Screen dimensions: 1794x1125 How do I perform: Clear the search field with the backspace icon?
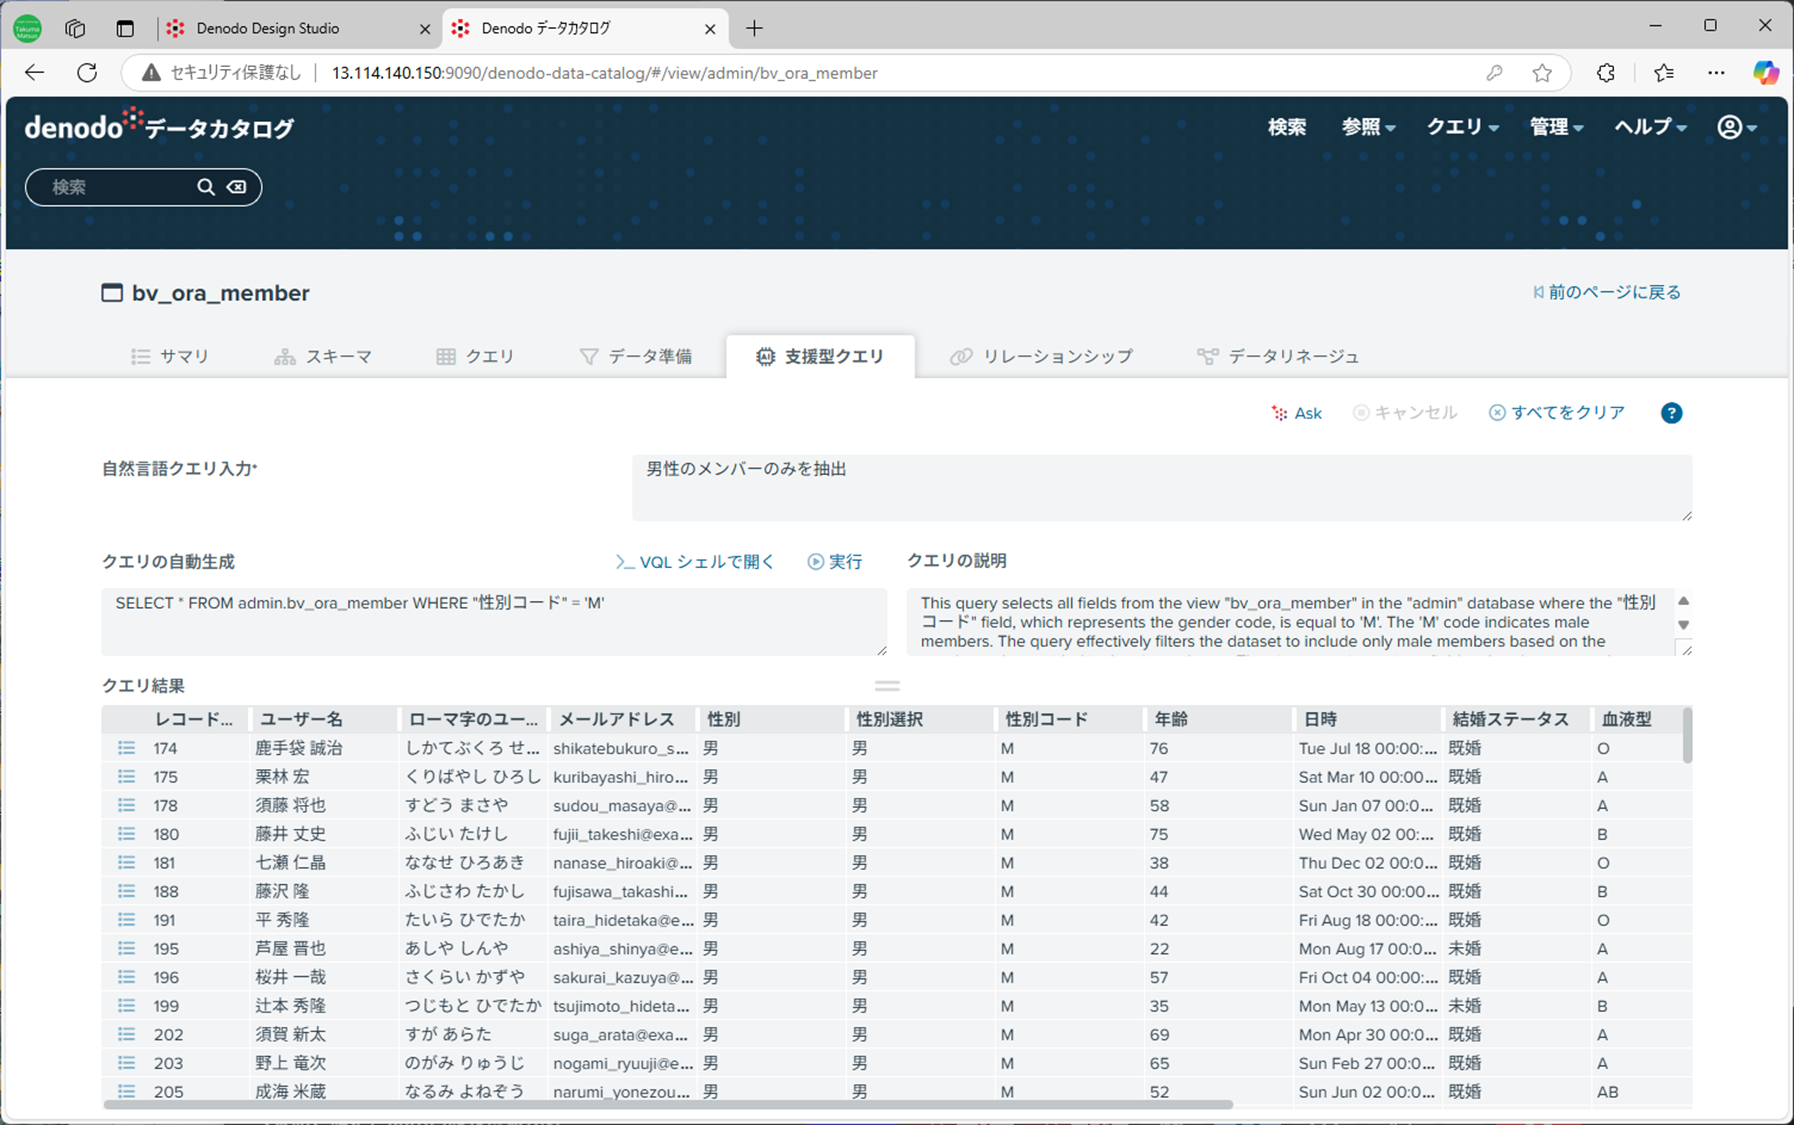(x=236, y=187)
